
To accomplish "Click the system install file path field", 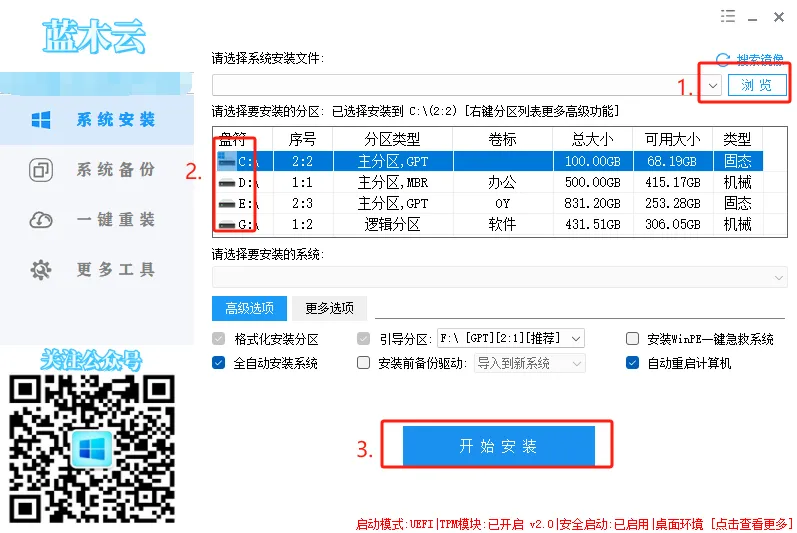I will [457, 85].
